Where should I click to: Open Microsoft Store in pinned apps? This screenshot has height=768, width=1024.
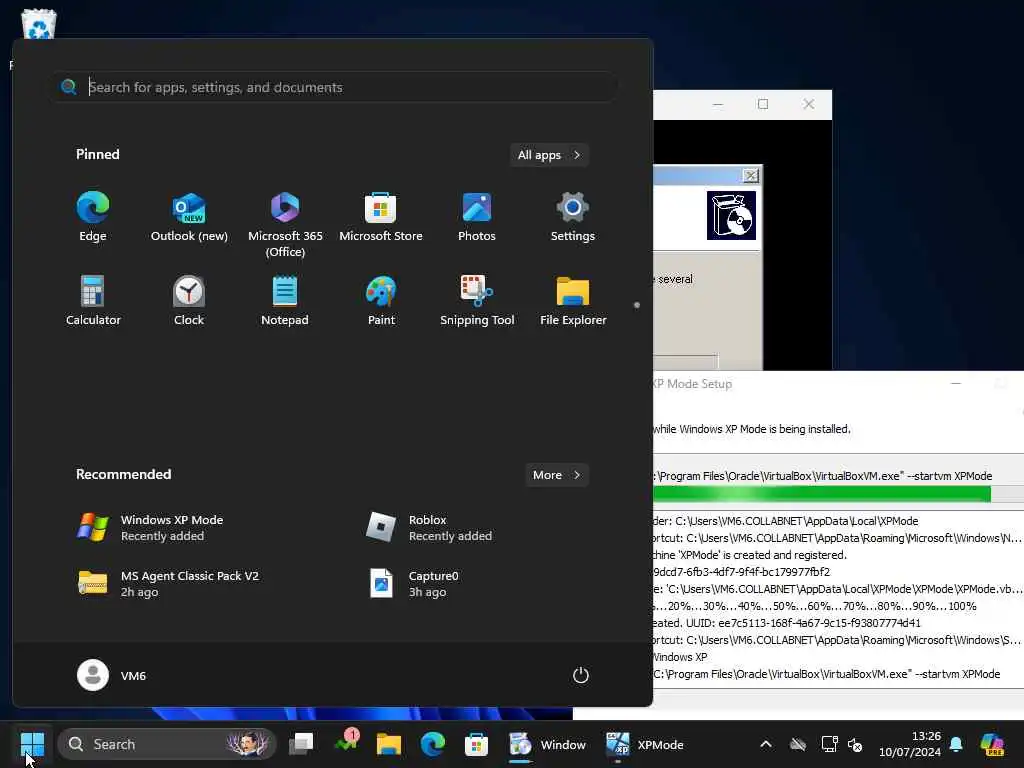coord(381,217)
